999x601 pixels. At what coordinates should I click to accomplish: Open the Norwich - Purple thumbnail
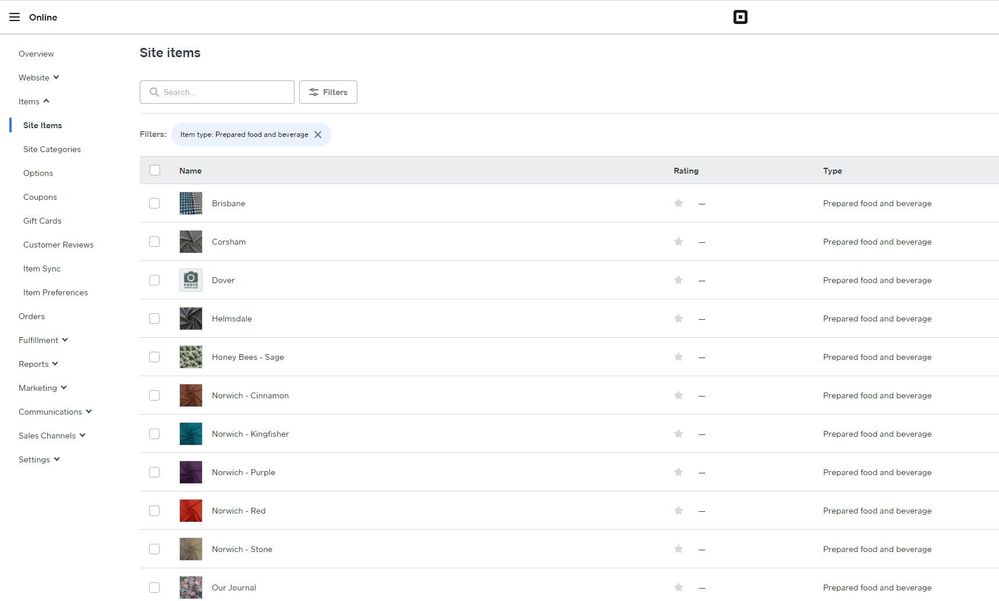[x=190, y=472]
